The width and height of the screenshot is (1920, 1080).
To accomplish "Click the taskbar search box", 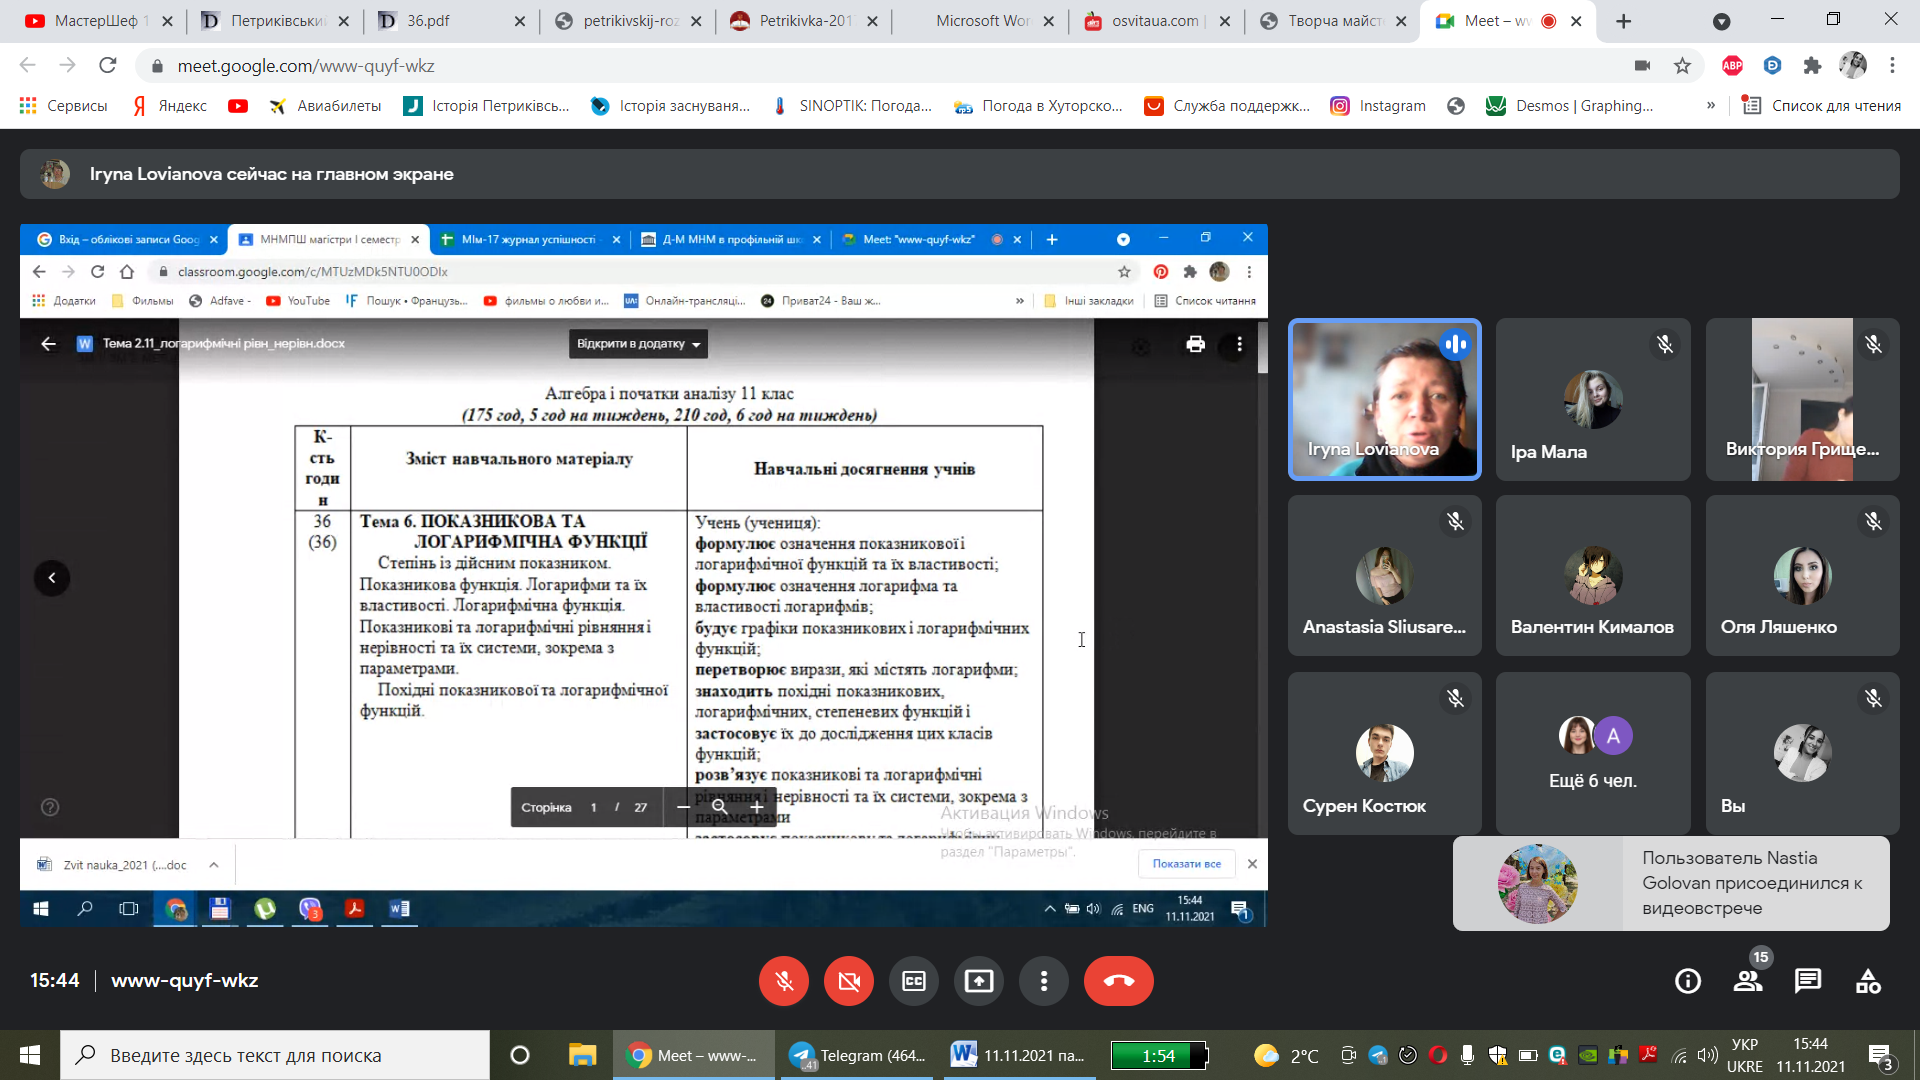I will pyautogui.click(x=275, y=1055).
